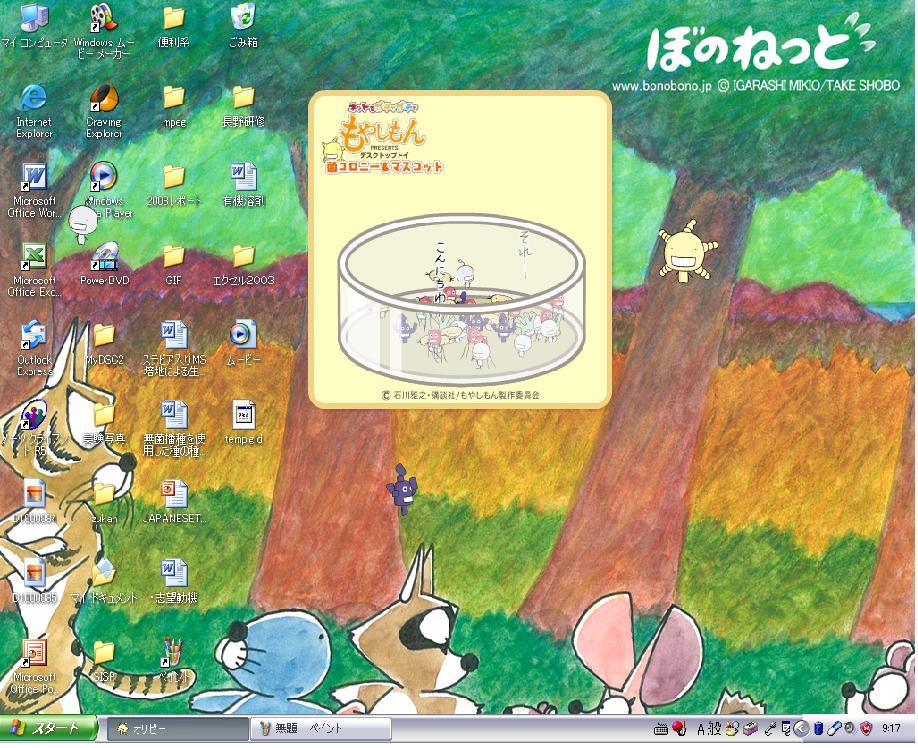Open the IME Pad icon in language bar
The width and height of the screenshot is (918, 748).
pyautogui.click(x=732, y=729)
